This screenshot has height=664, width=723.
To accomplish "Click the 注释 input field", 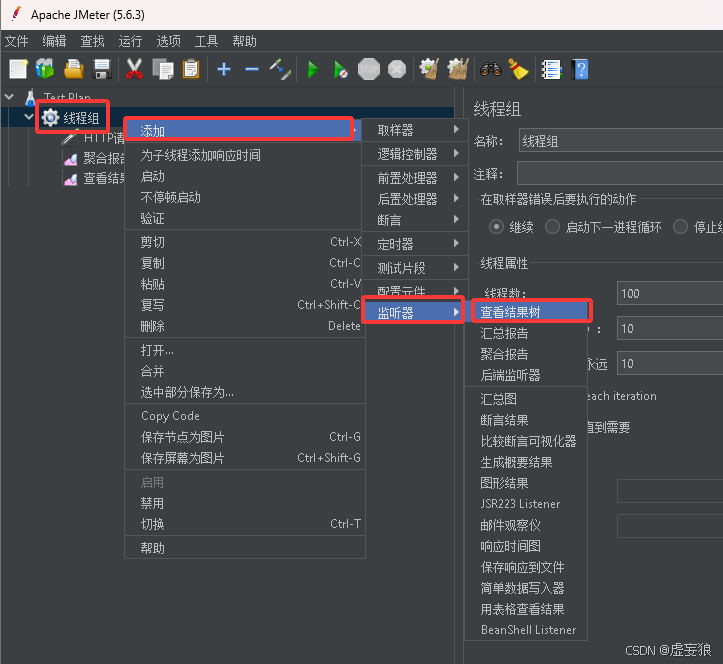I will click(620, 173).
